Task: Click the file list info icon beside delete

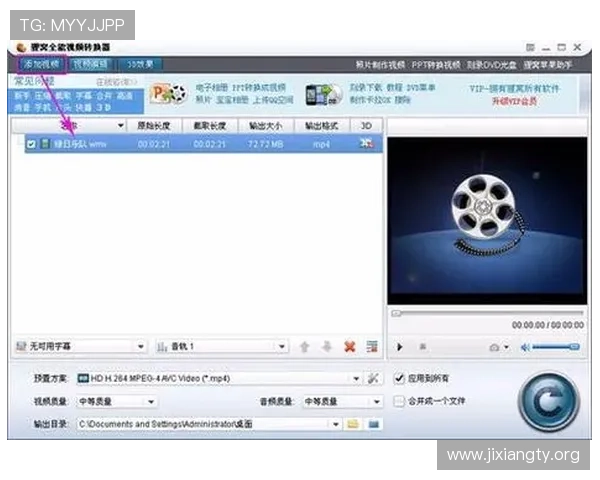Action: [x=372, y=347]
